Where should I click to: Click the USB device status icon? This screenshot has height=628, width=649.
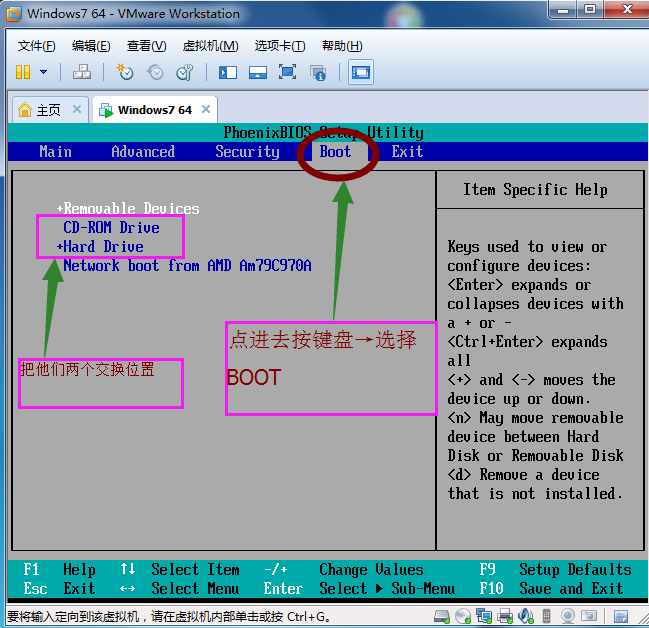click(x=546, y=616)
